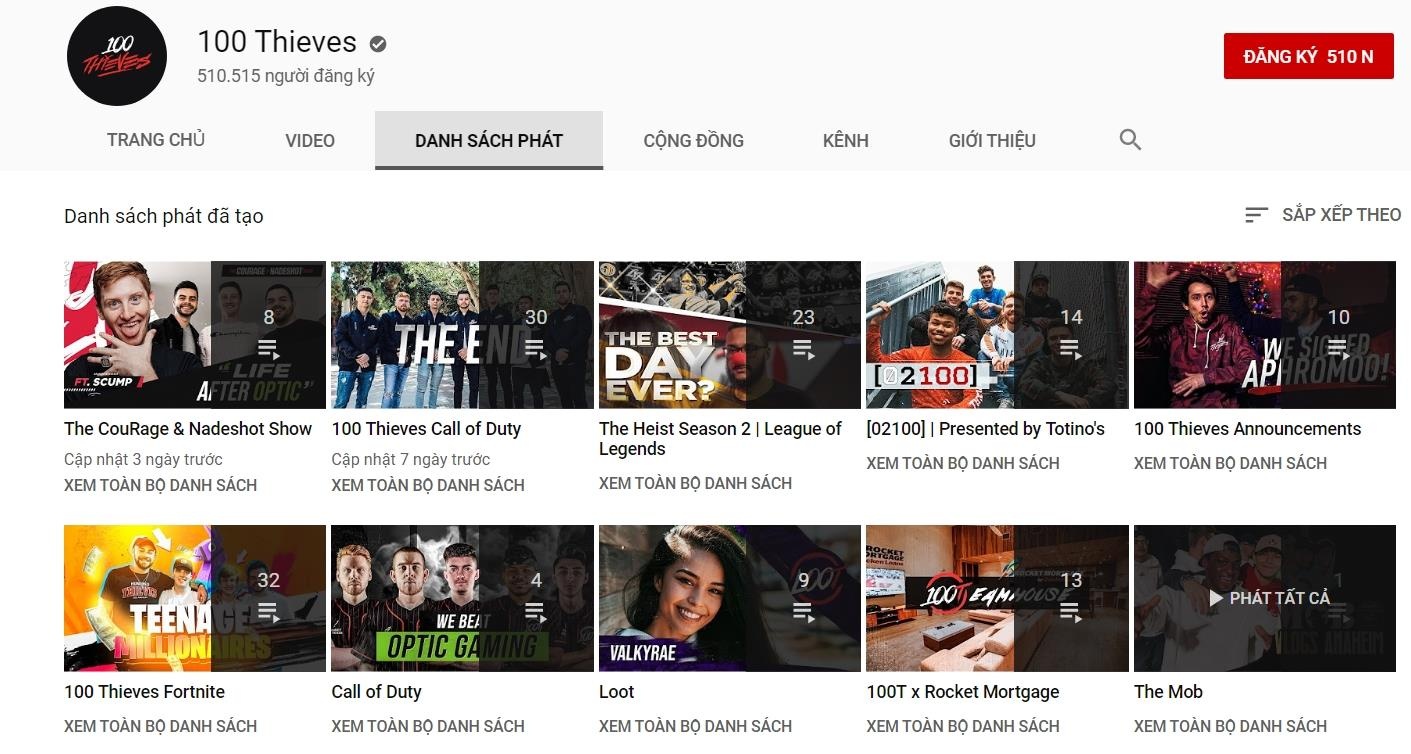Screen dimensions: 1411x754
Task: Click playlist icon on 100 Thieves Call of Duty thumbnail
Action: (x=536, y=349)
